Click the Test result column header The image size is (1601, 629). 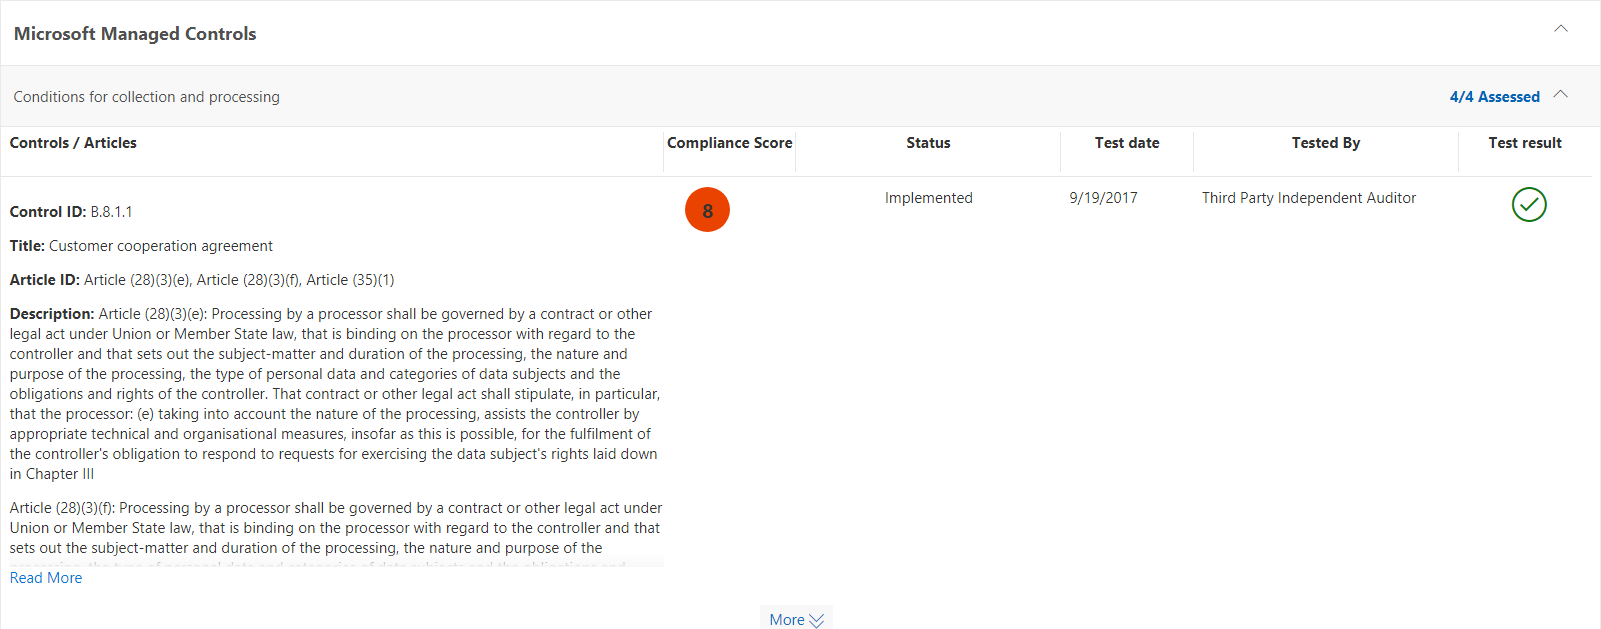tap(1525, 143)
